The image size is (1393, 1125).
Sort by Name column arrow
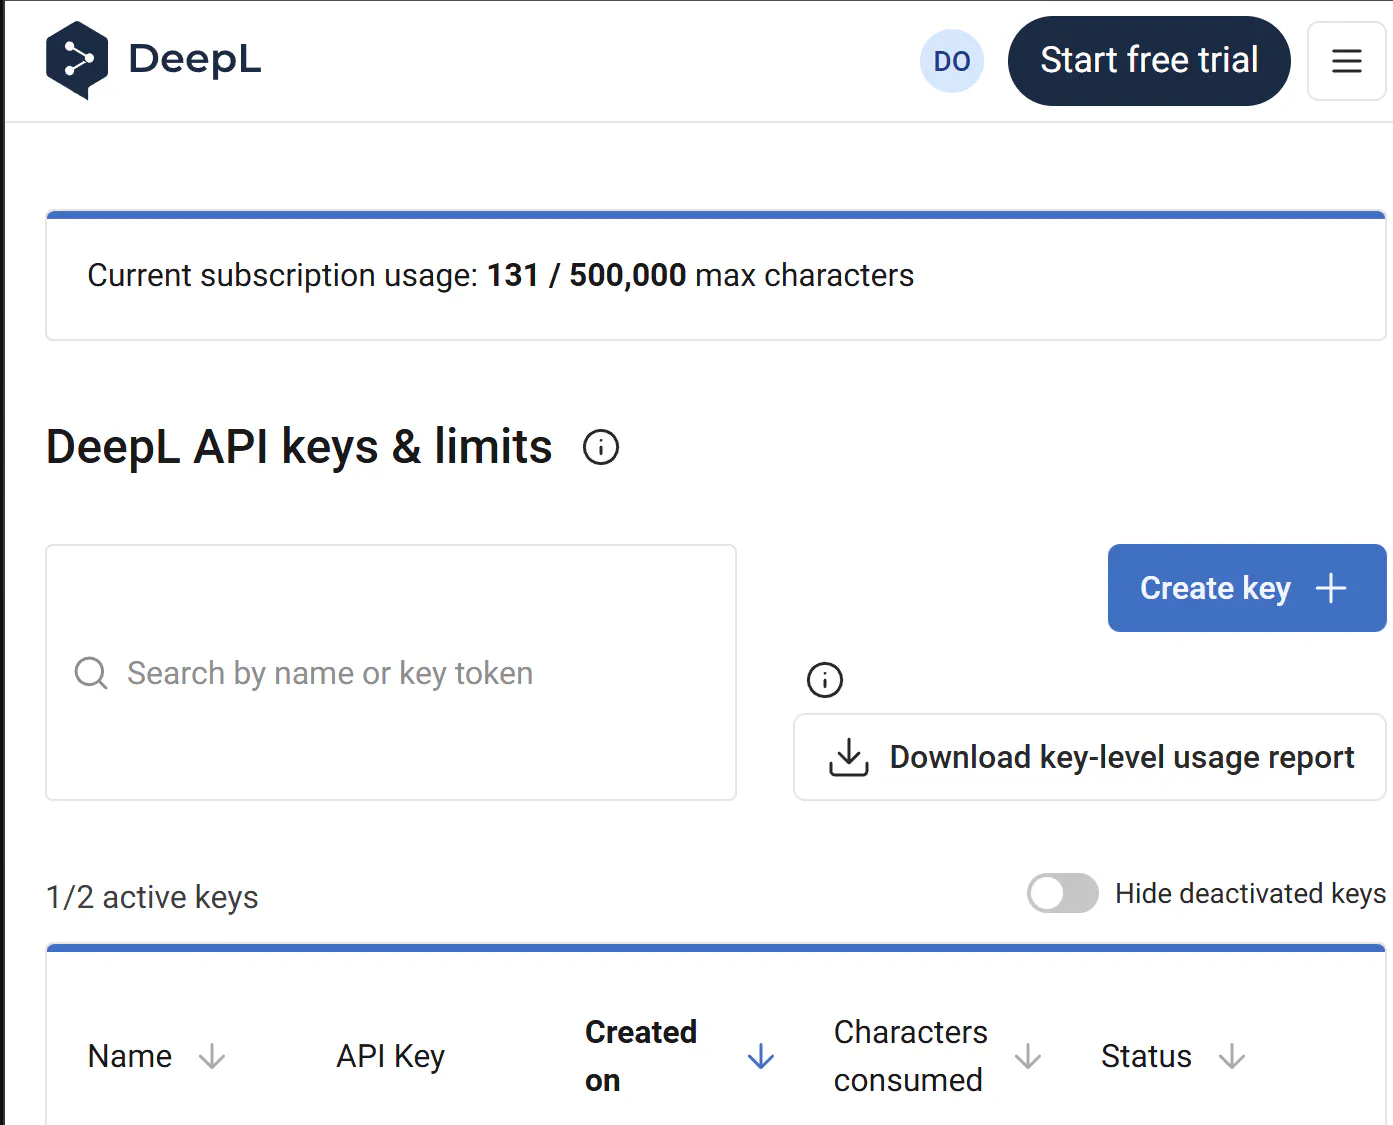(x=212, y=1056)
